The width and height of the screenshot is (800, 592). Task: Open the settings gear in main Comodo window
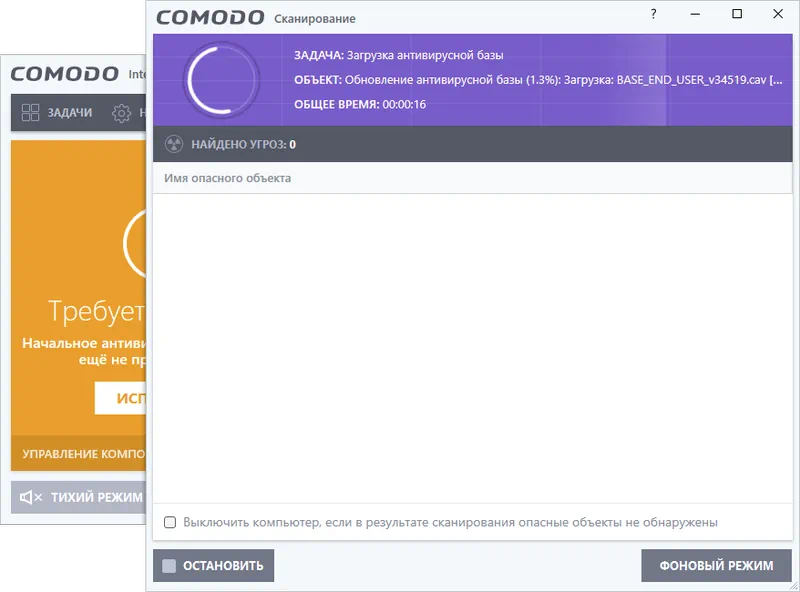click(x=121, y=113)
